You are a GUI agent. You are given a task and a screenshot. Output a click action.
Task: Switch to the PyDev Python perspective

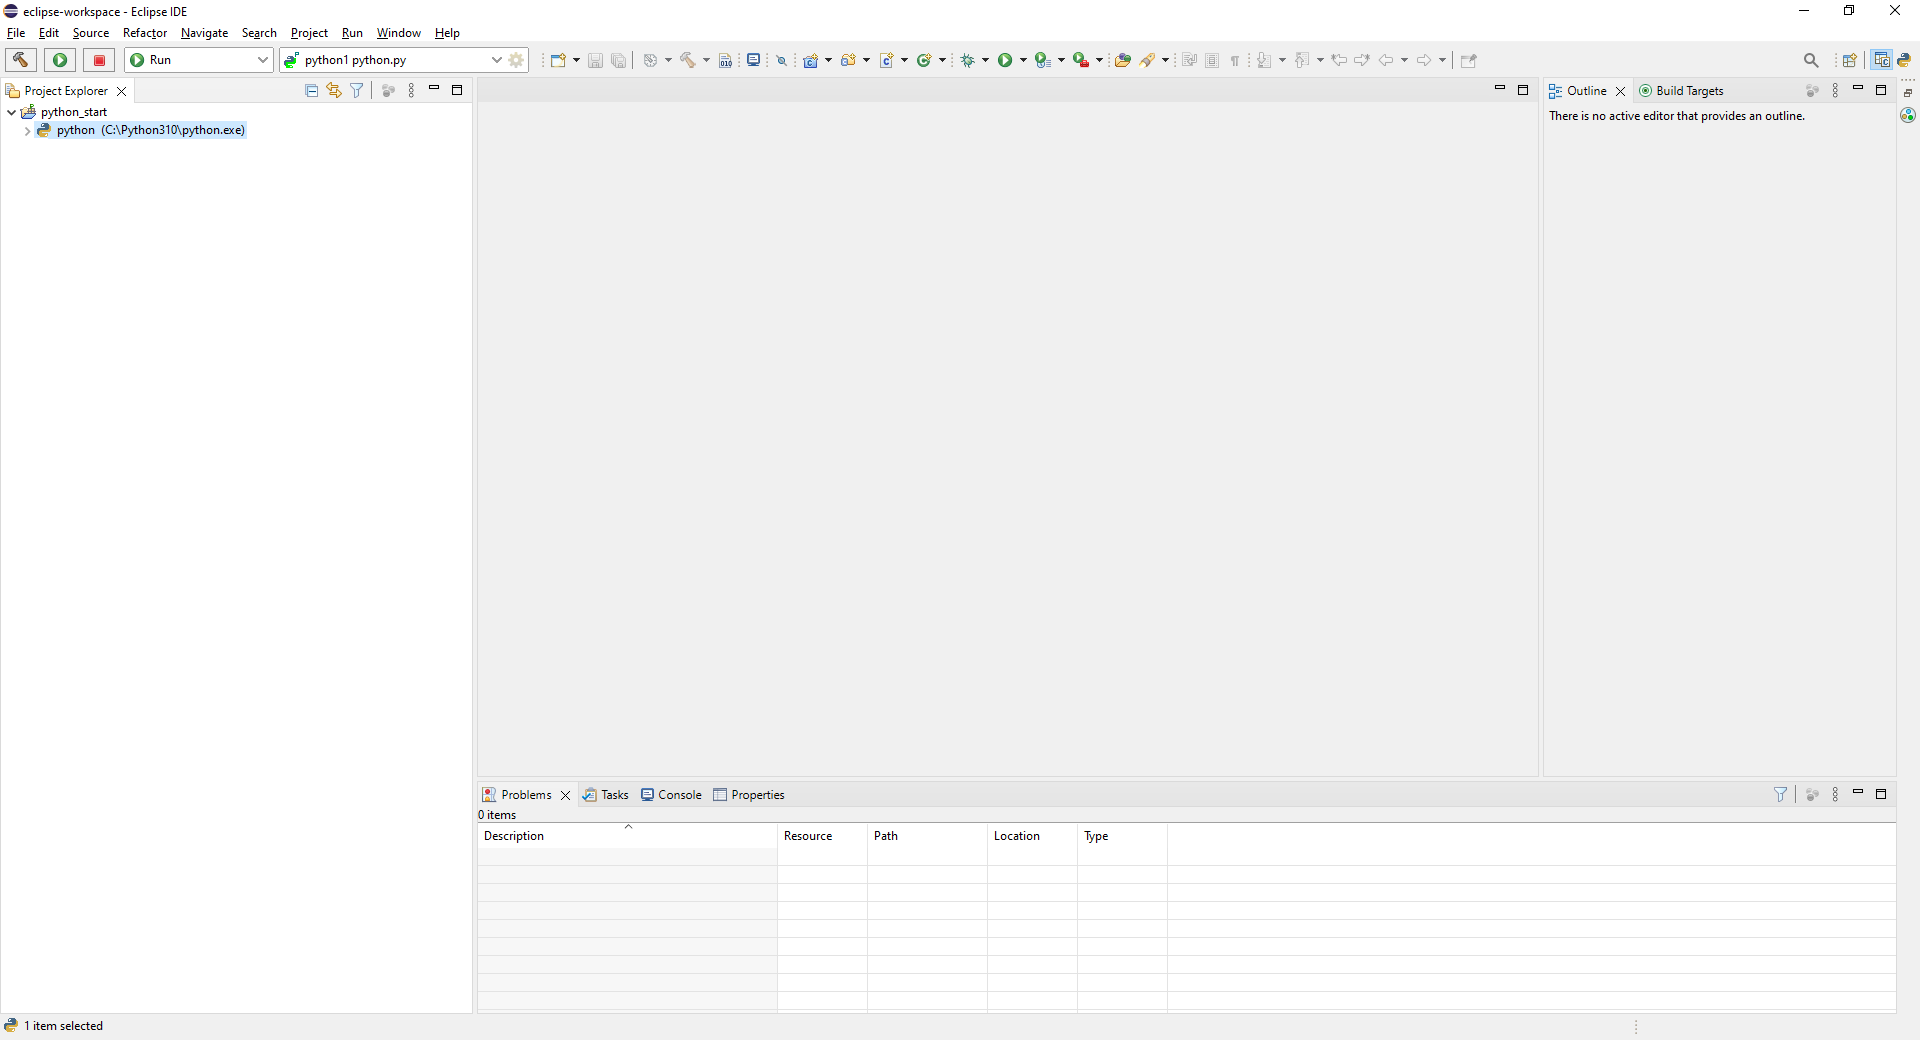coord(1904,60)
